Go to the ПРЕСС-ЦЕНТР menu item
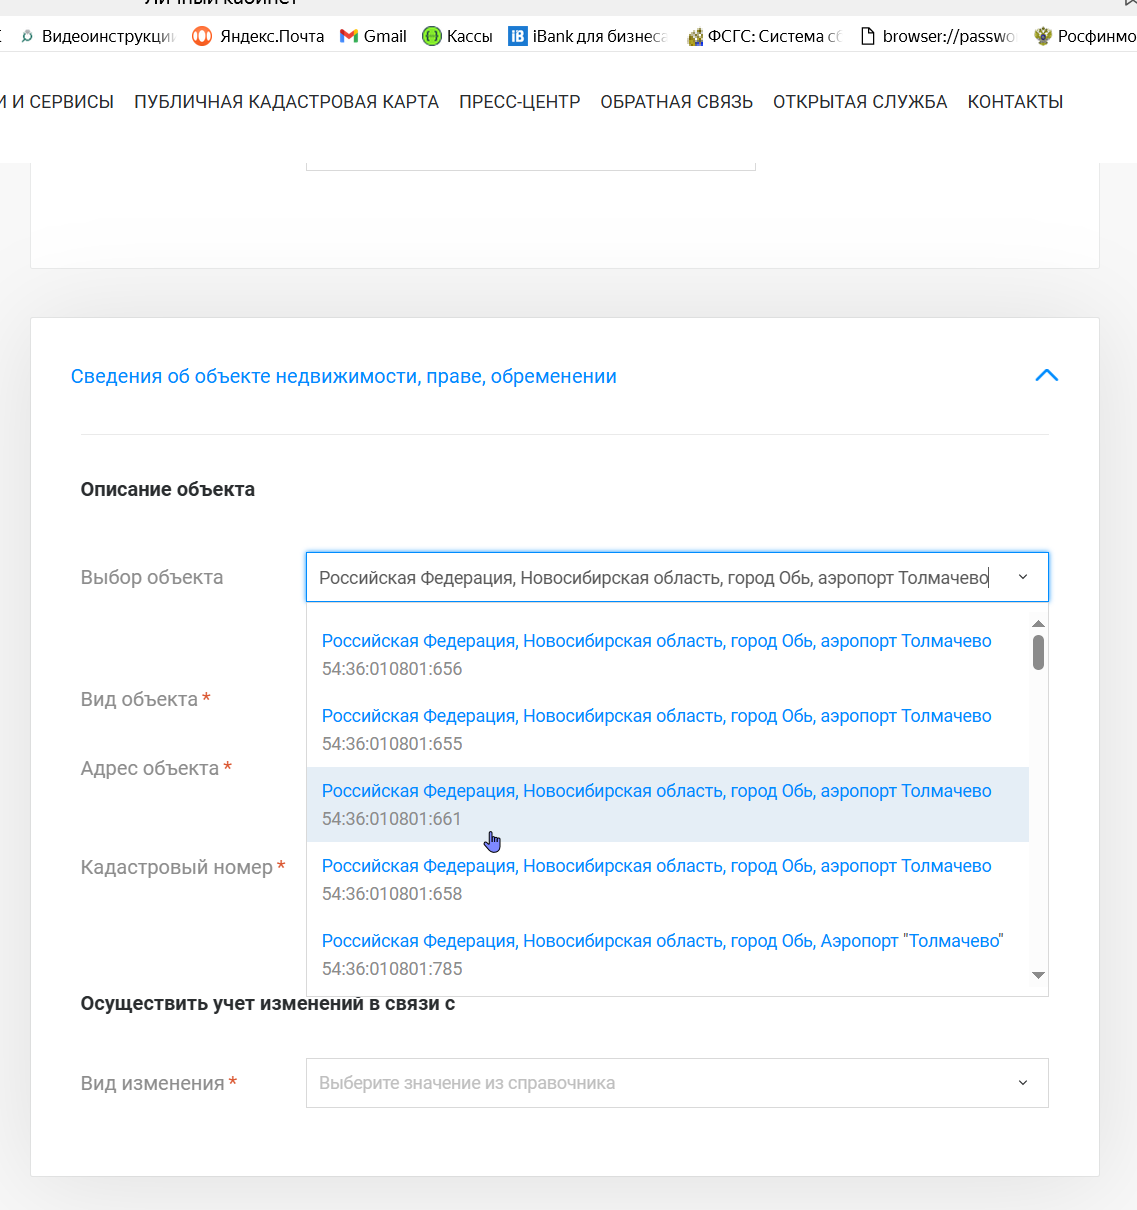 click(x=520, y=102)
